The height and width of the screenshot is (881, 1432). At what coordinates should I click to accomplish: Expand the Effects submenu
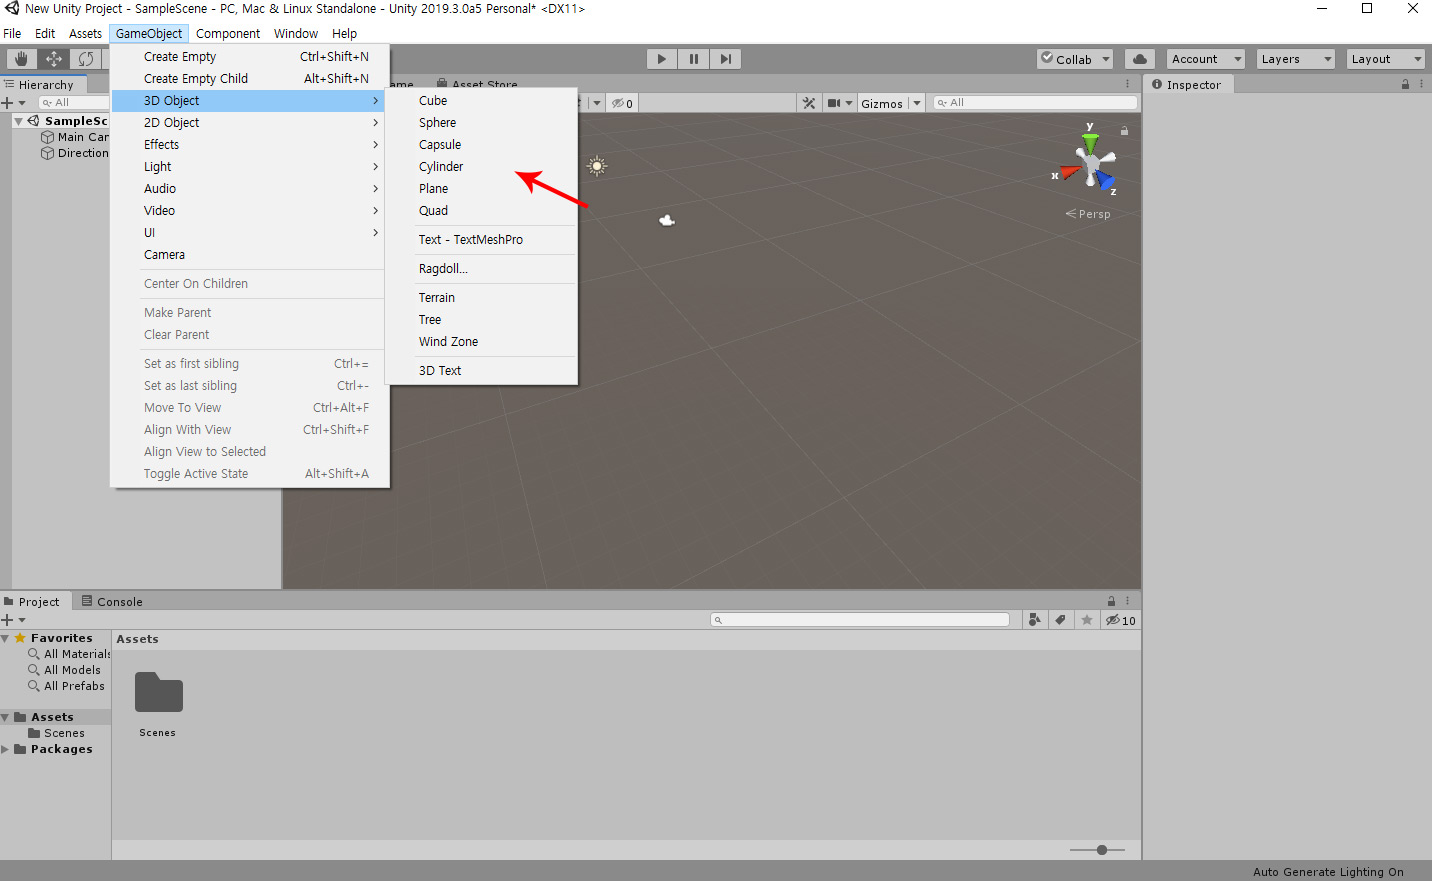248,145
